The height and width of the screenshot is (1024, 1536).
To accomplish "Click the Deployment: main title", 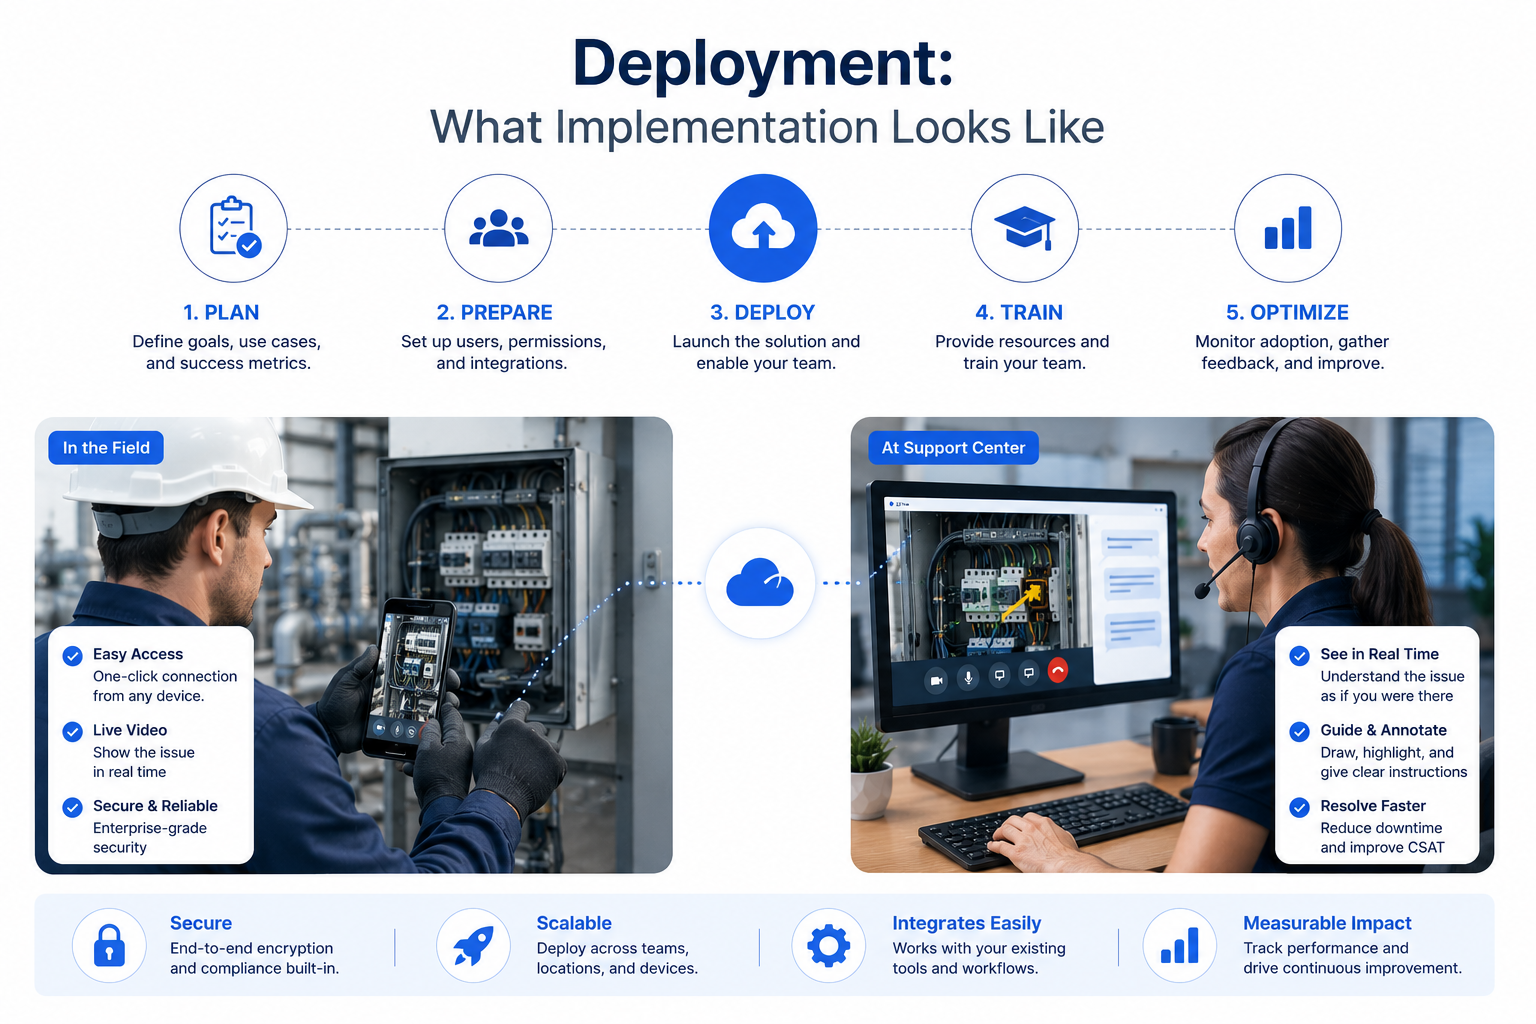I will pos(763,63).
